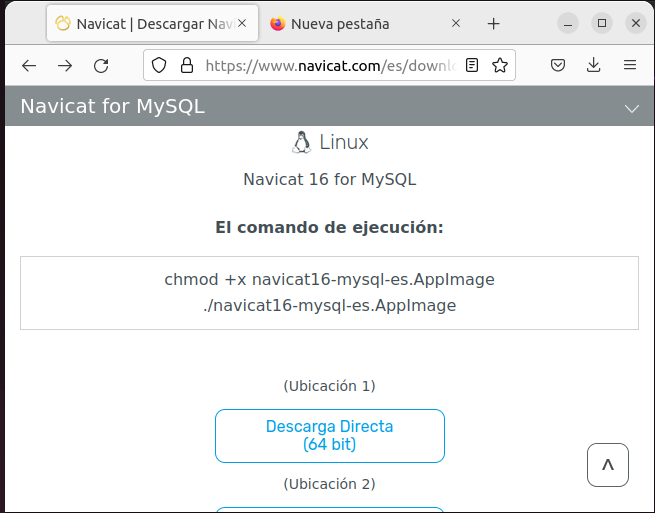Show site security info via padlock
This screenshot has width=655, height=513.
coord(186,65)
